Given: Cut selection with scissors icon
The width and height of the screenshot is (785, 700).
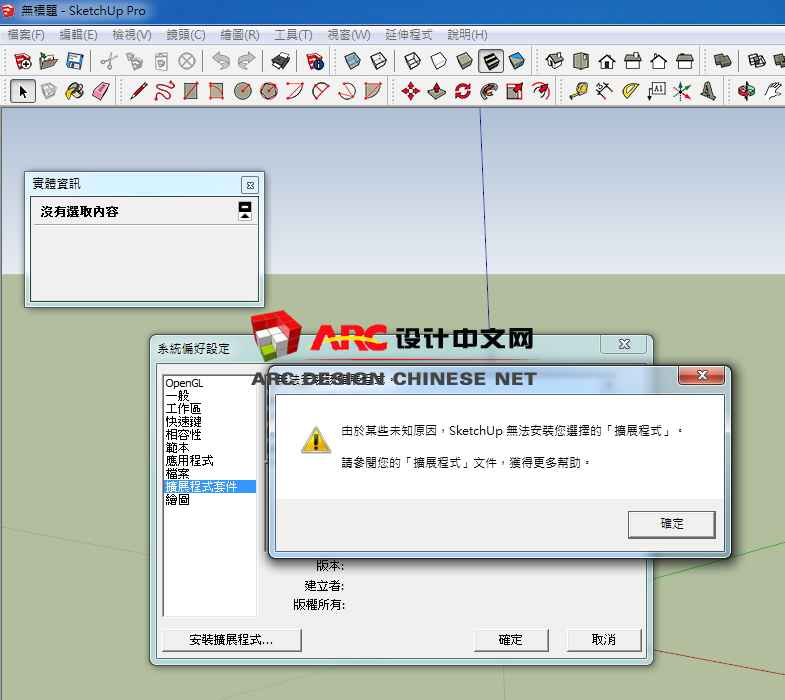Looking at the screenshot, I should click(x=108, y=61).
